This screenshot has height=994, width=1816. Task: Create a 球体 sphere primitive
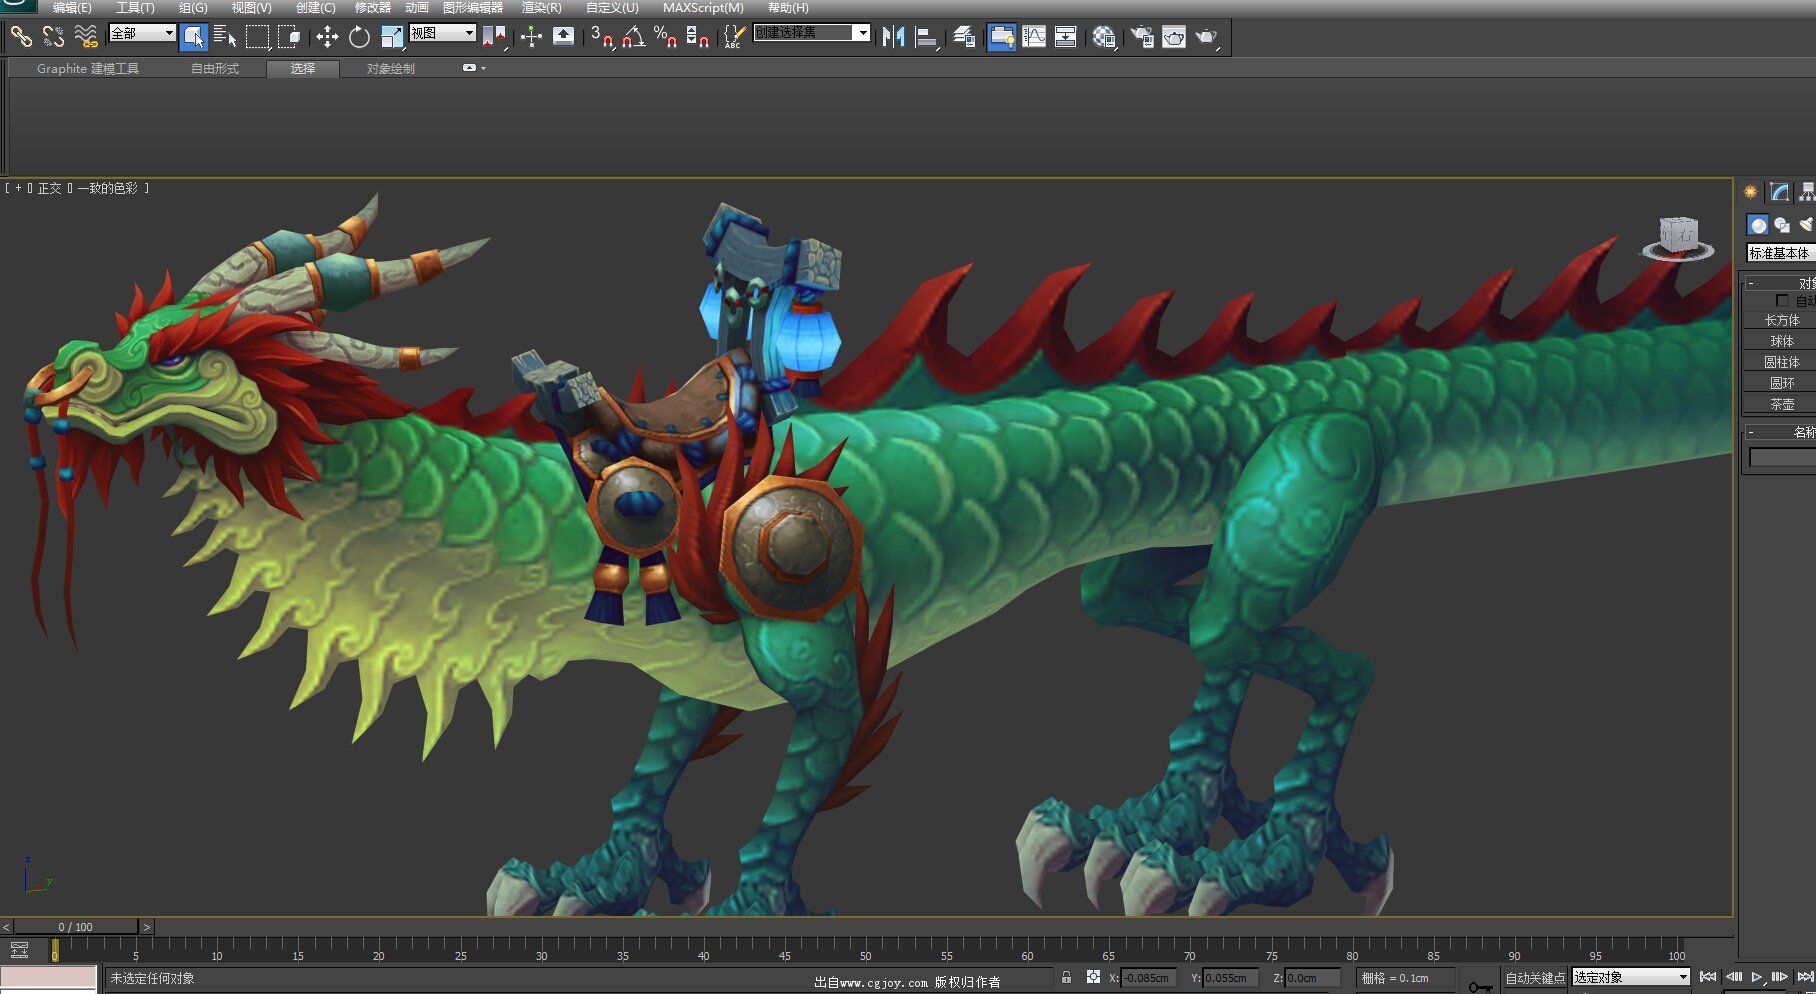[1780, 341]
